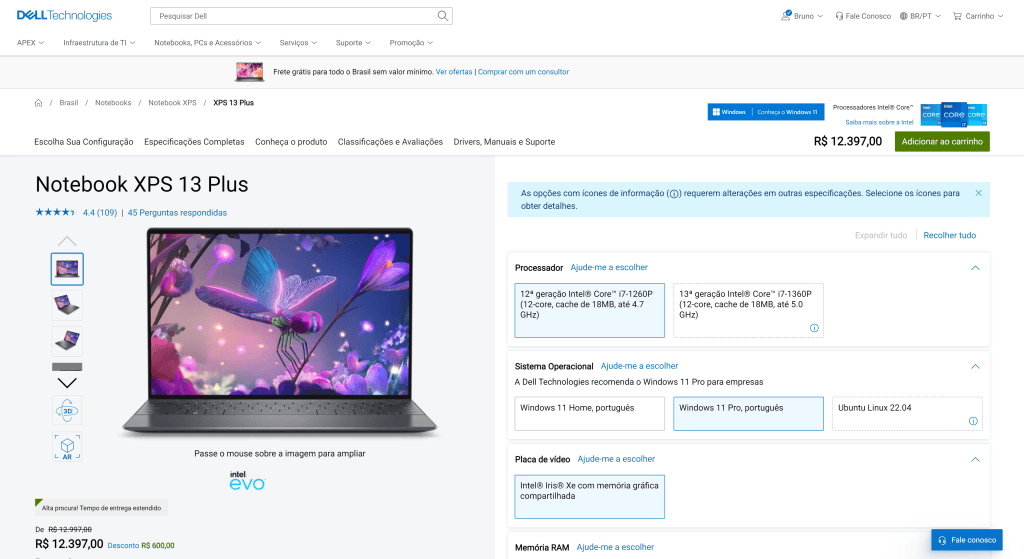Go to Especificações Completas tab
Viewport: 1024px width, 559px height.
[x=194, y=142]
